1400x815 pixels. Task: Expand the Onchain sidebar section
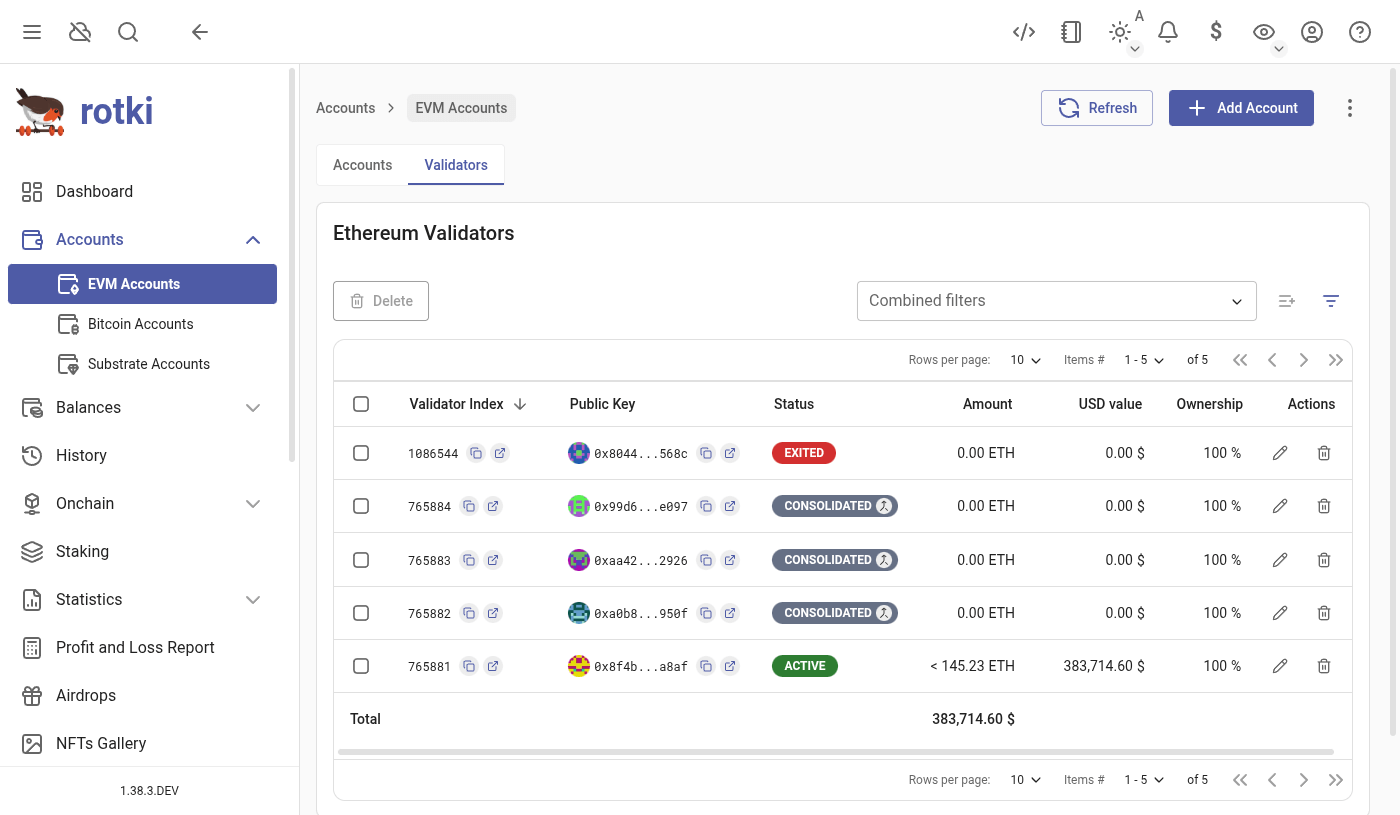[x=253, y=504]
